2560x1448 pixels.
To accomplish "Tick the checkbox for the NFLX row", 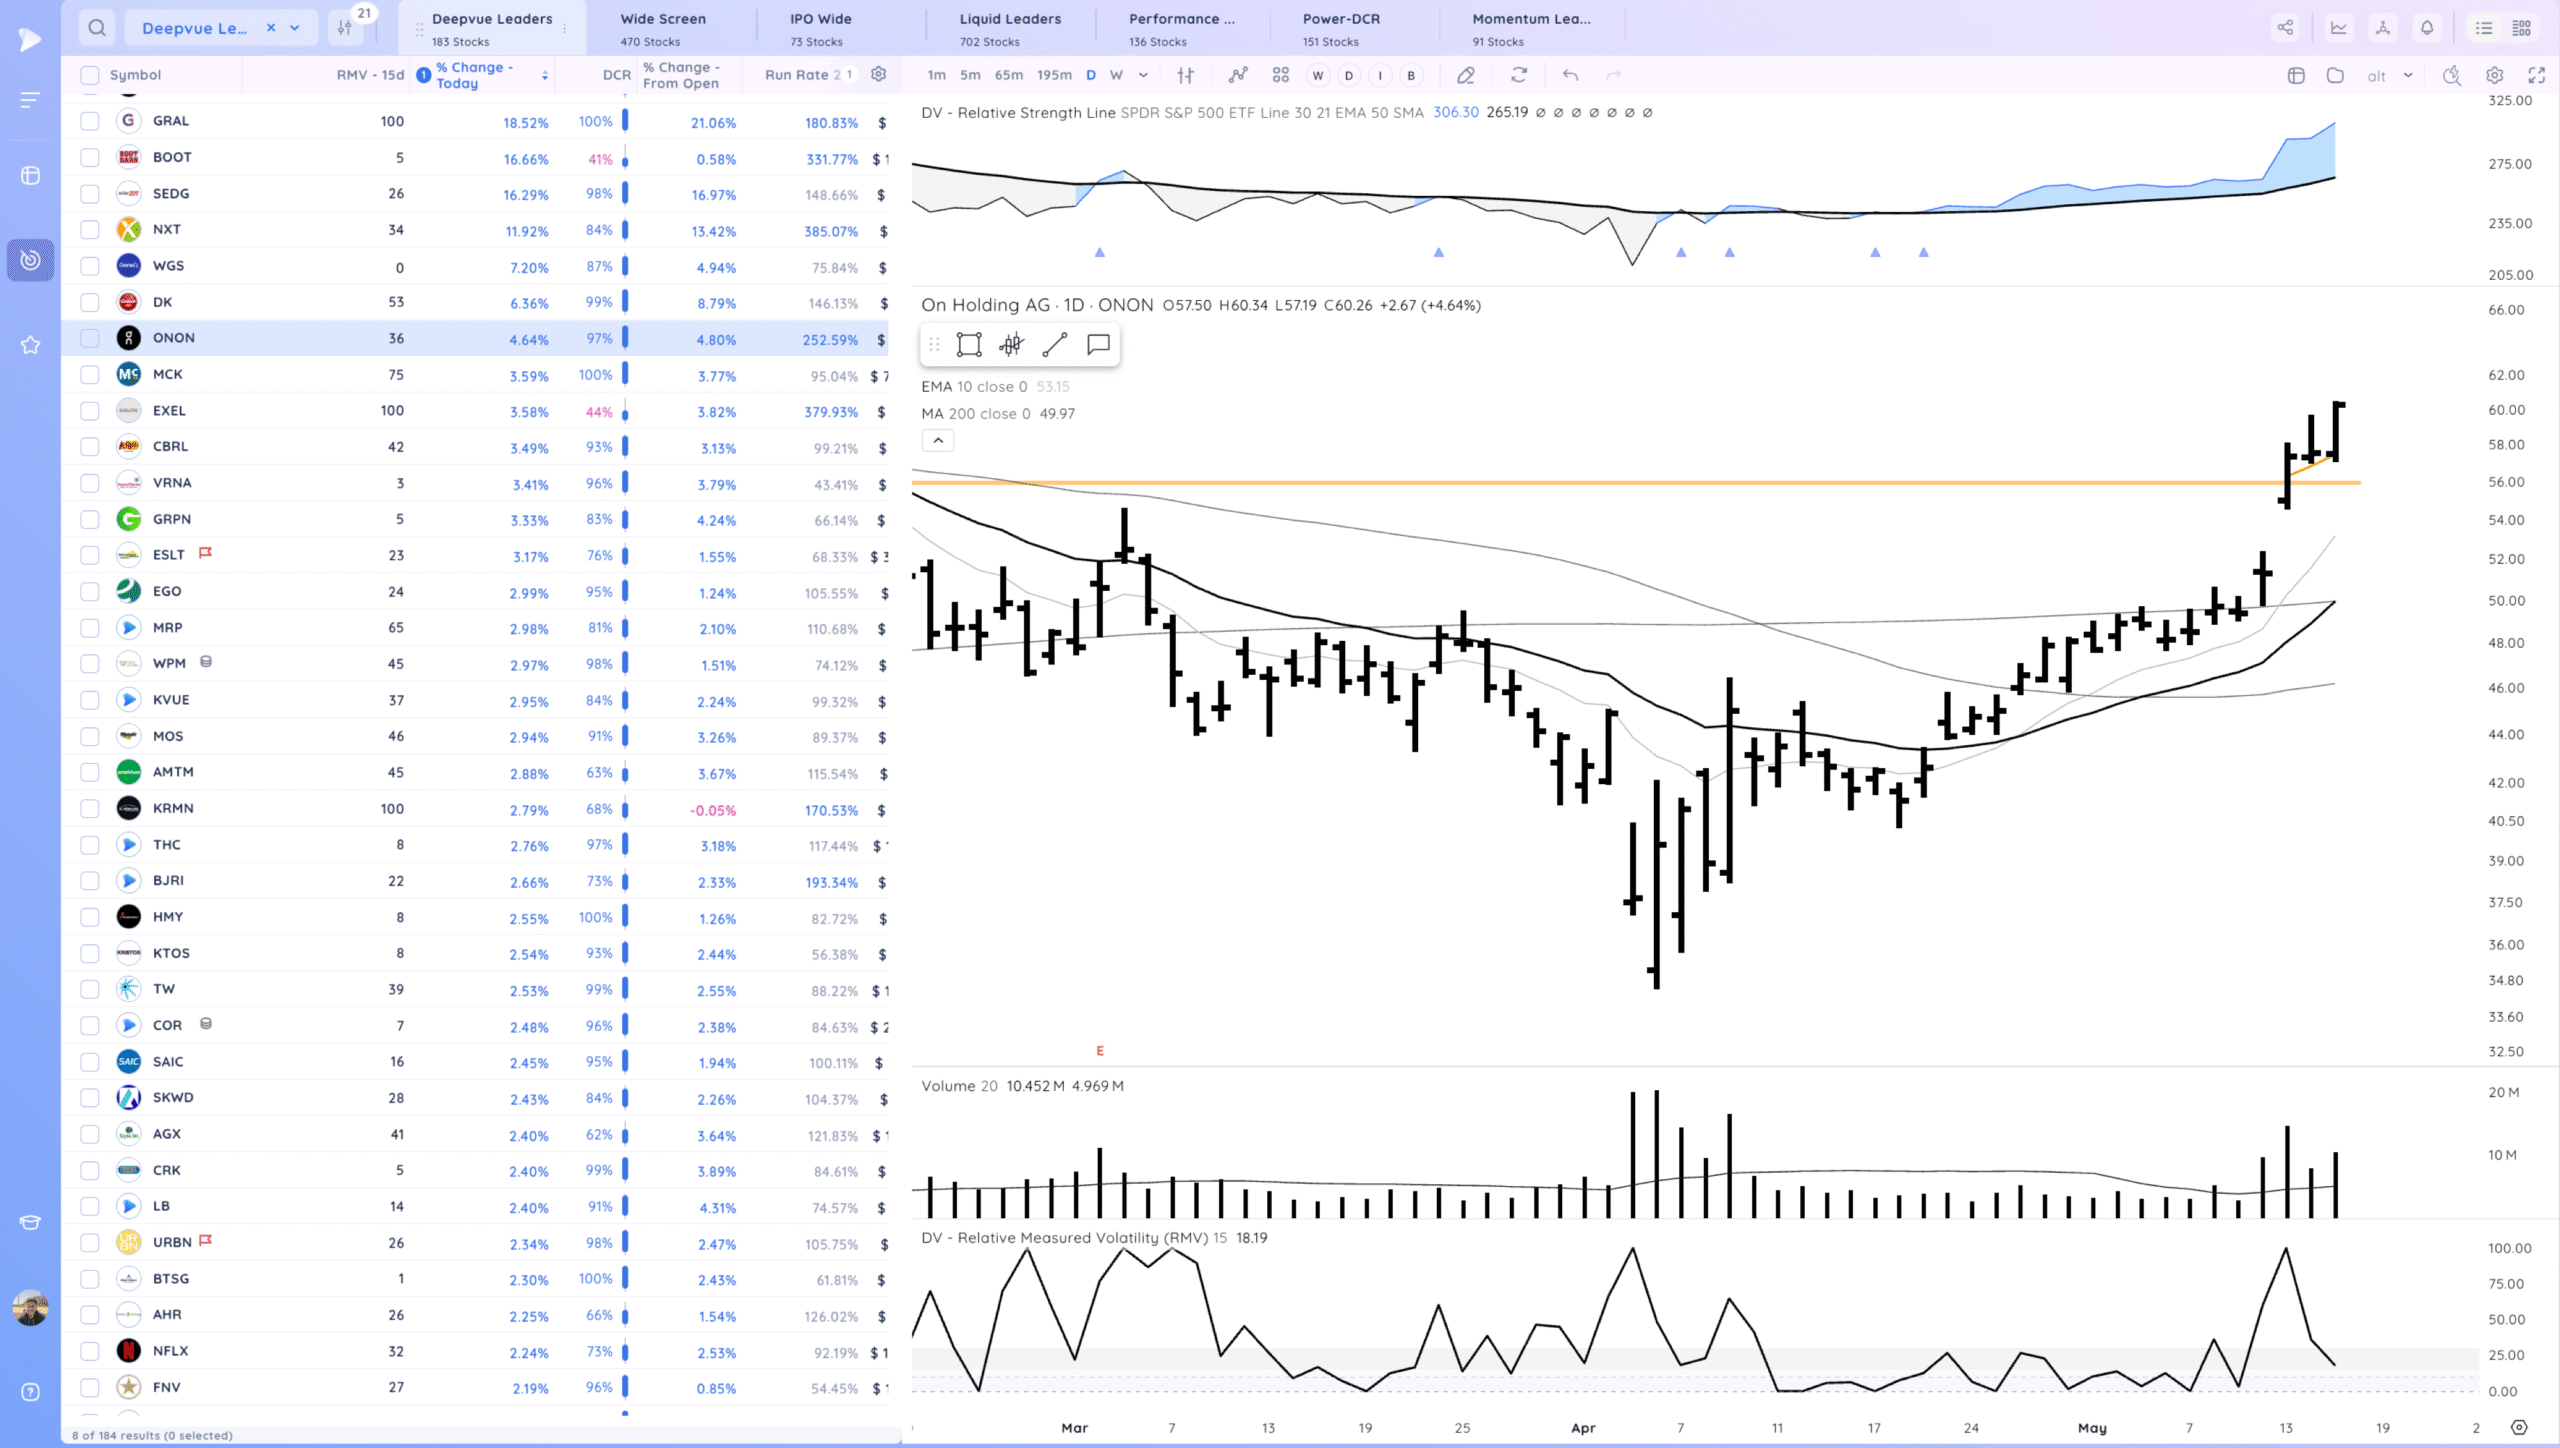I will tap(90, 1351).
